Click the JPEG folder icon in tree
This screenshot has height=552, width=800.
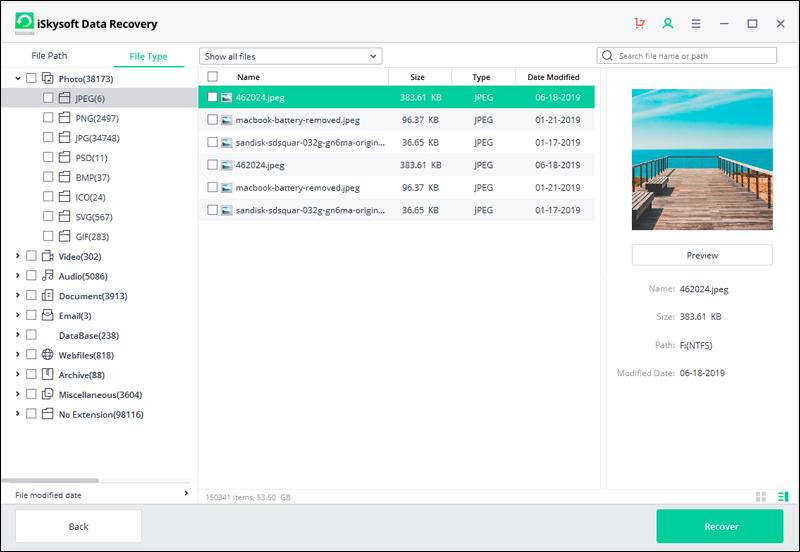(x=64, y=97)
